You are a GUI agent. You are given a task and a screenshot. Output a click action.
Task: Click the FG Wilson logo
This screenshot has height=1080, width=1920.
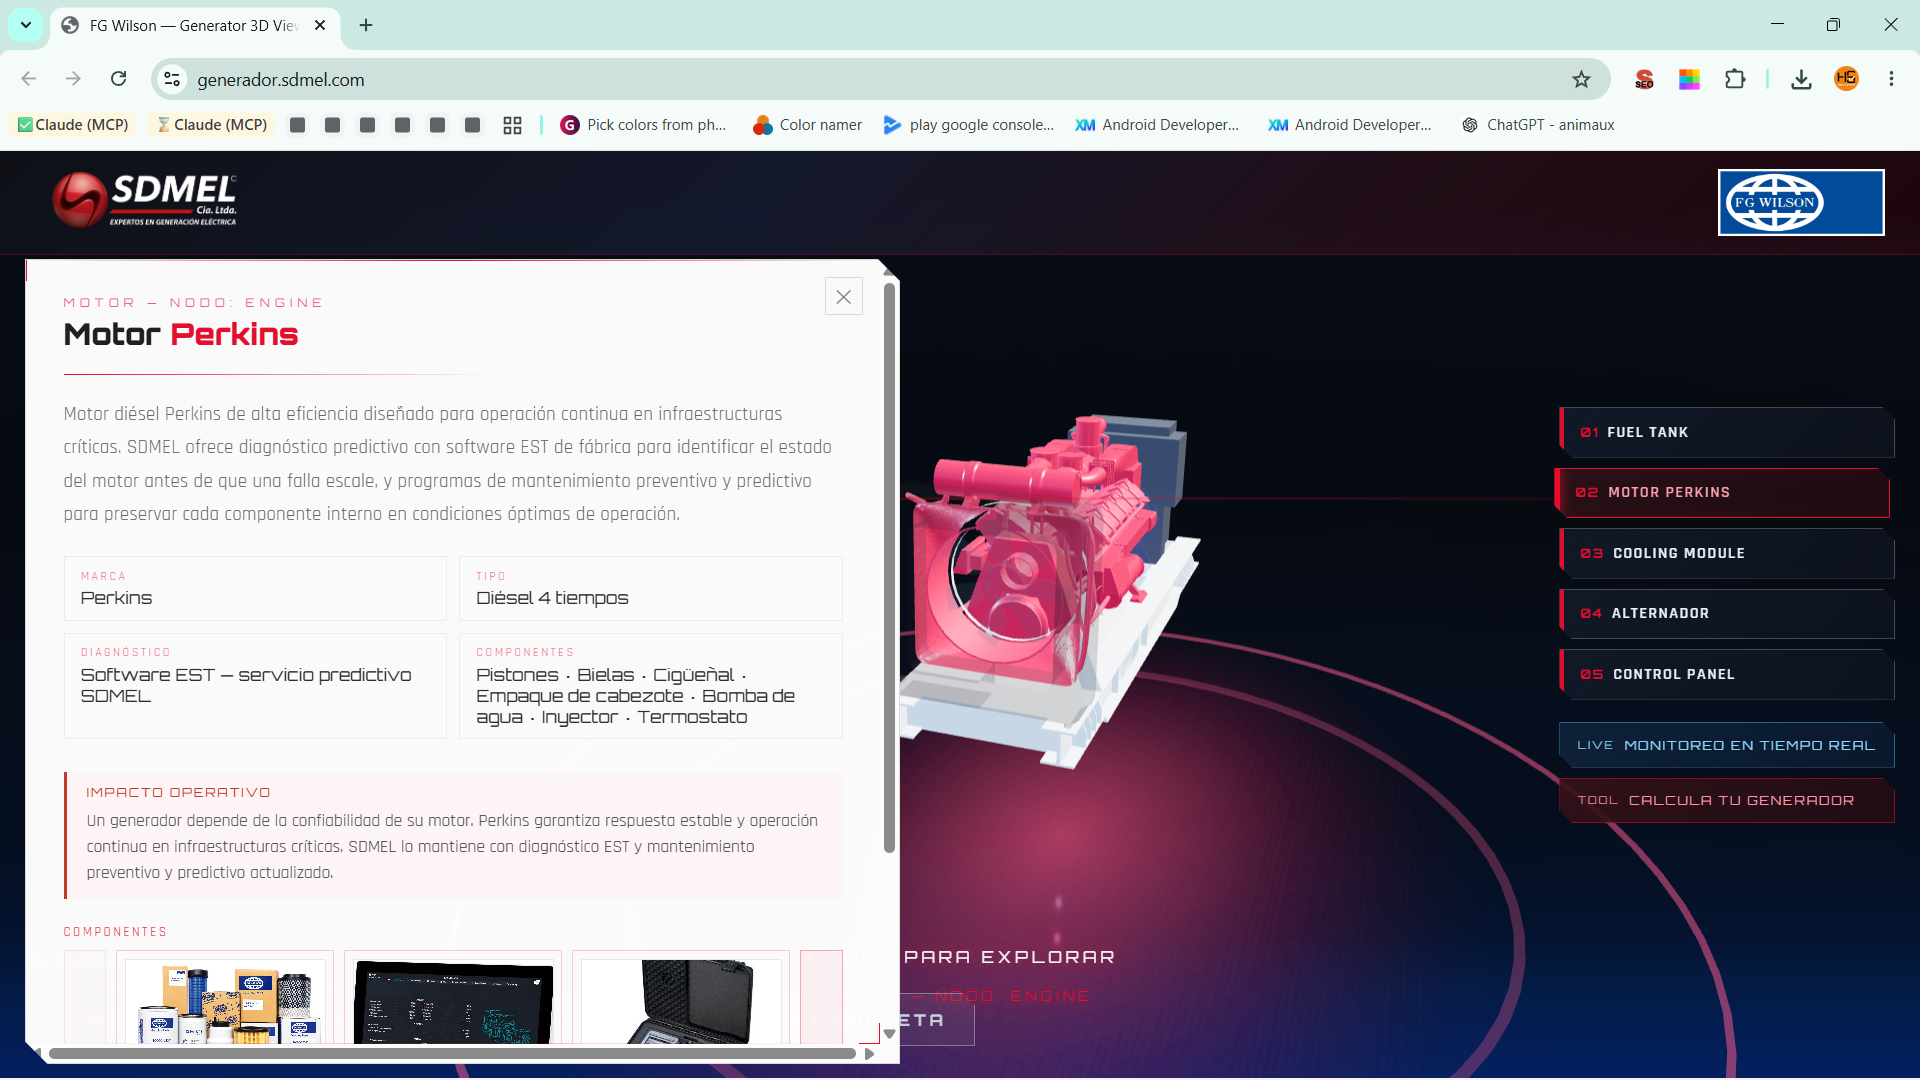pos(1801,202)
